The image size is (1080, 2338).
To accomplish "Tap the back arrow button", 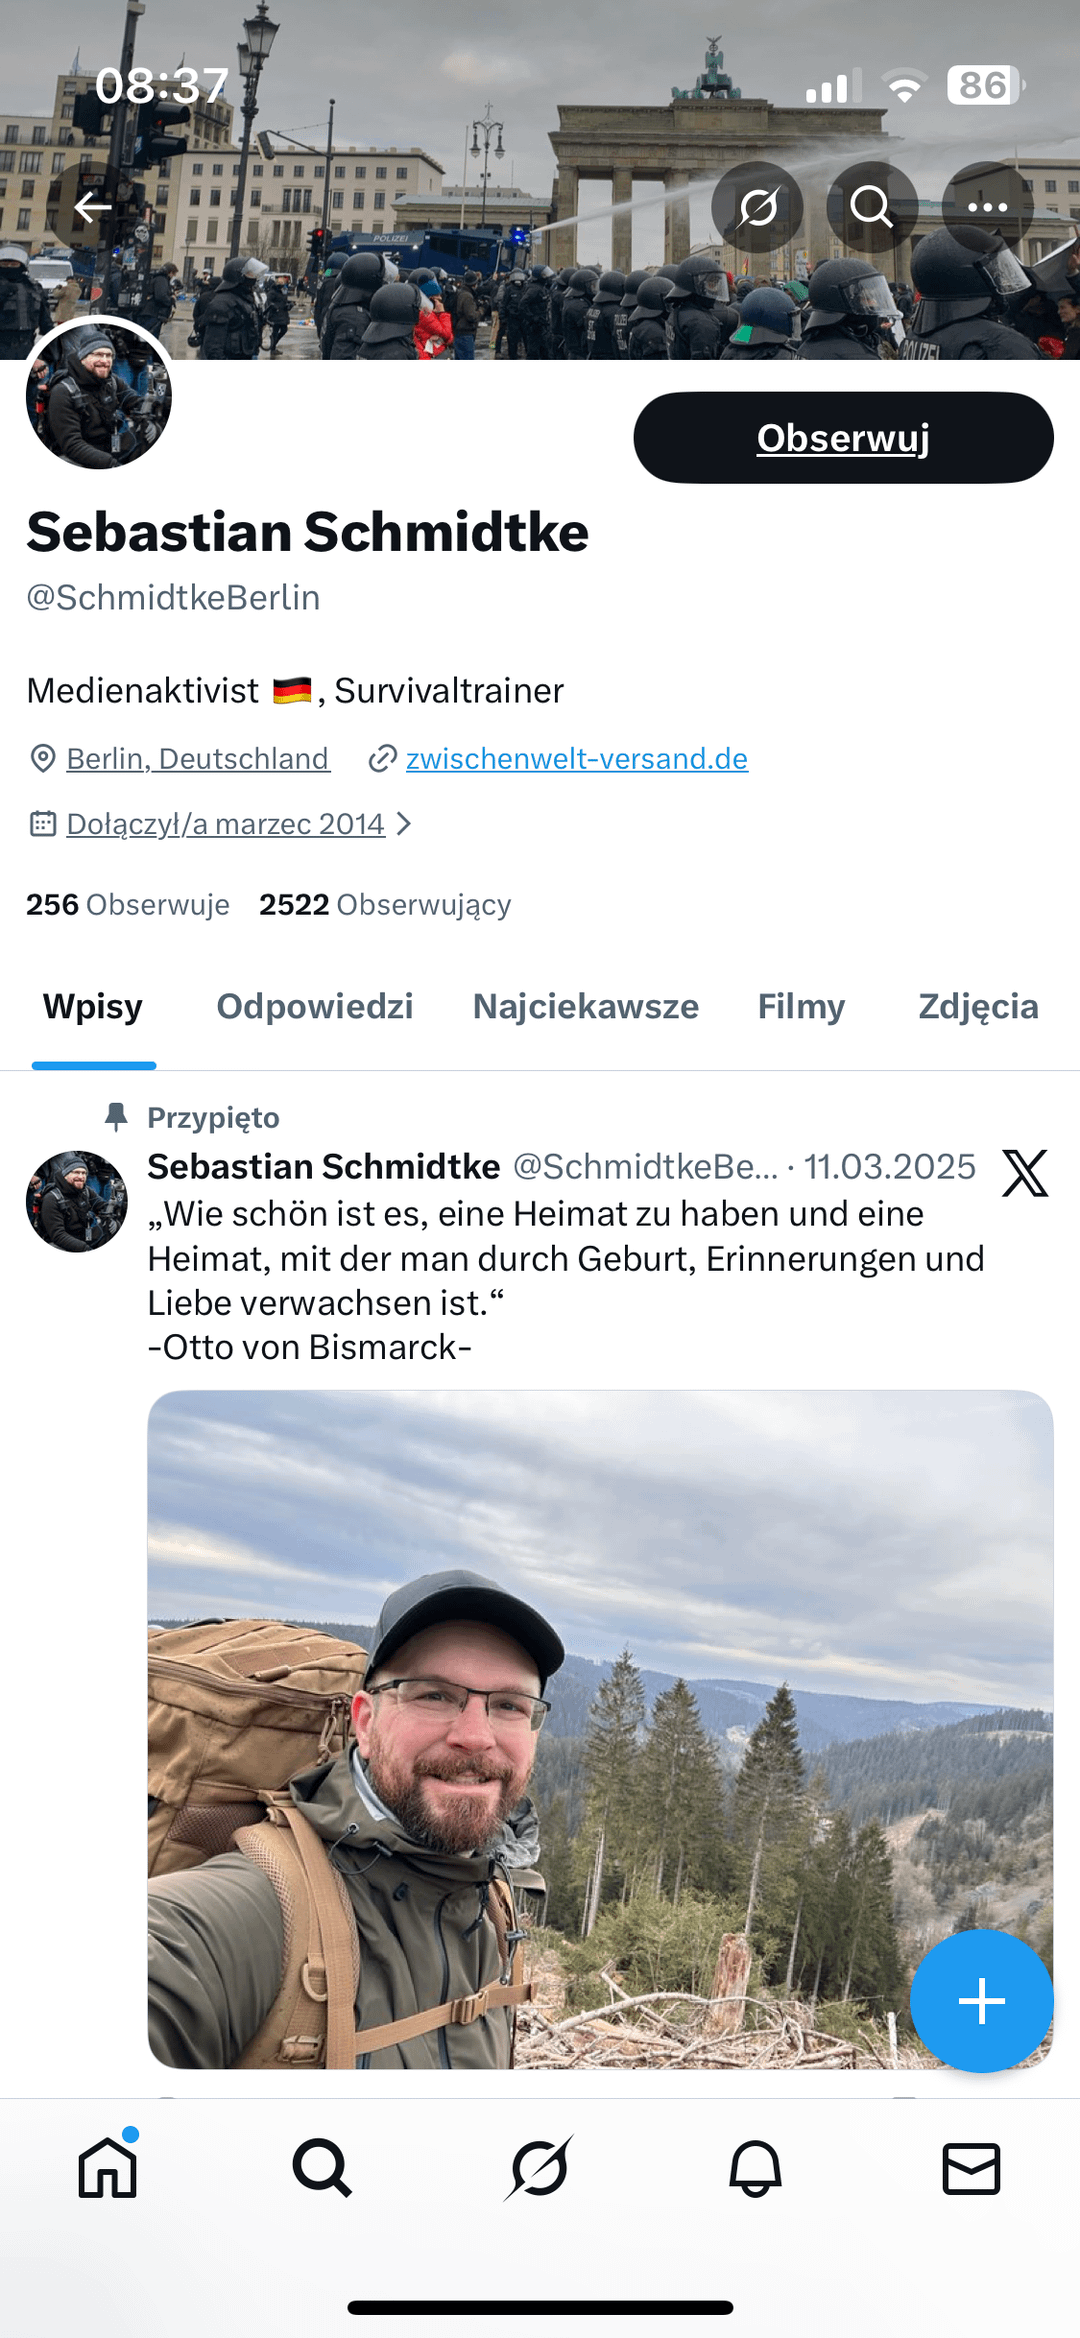I will click(93, 207).
